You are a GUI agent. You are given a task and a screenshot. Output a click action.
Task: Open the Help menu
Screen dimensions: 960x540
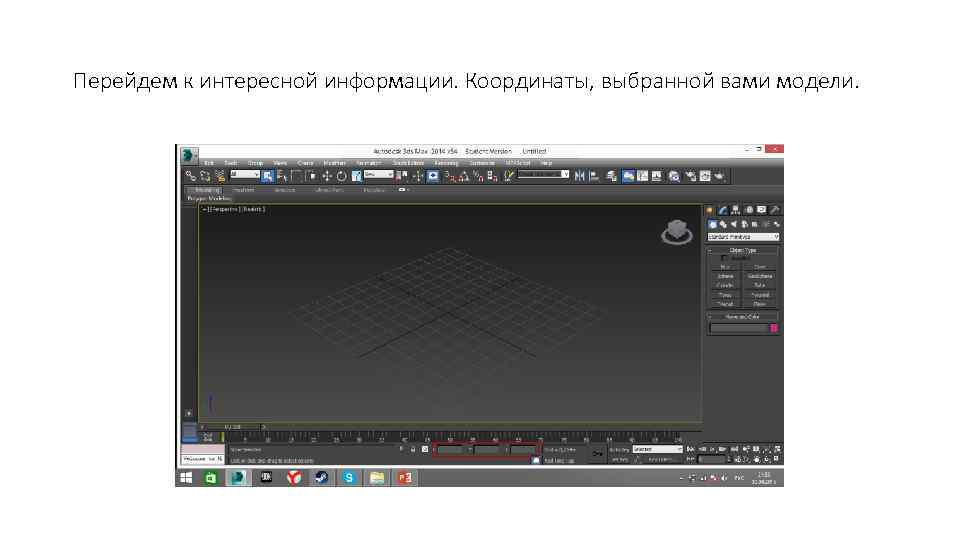click(546, 163)
